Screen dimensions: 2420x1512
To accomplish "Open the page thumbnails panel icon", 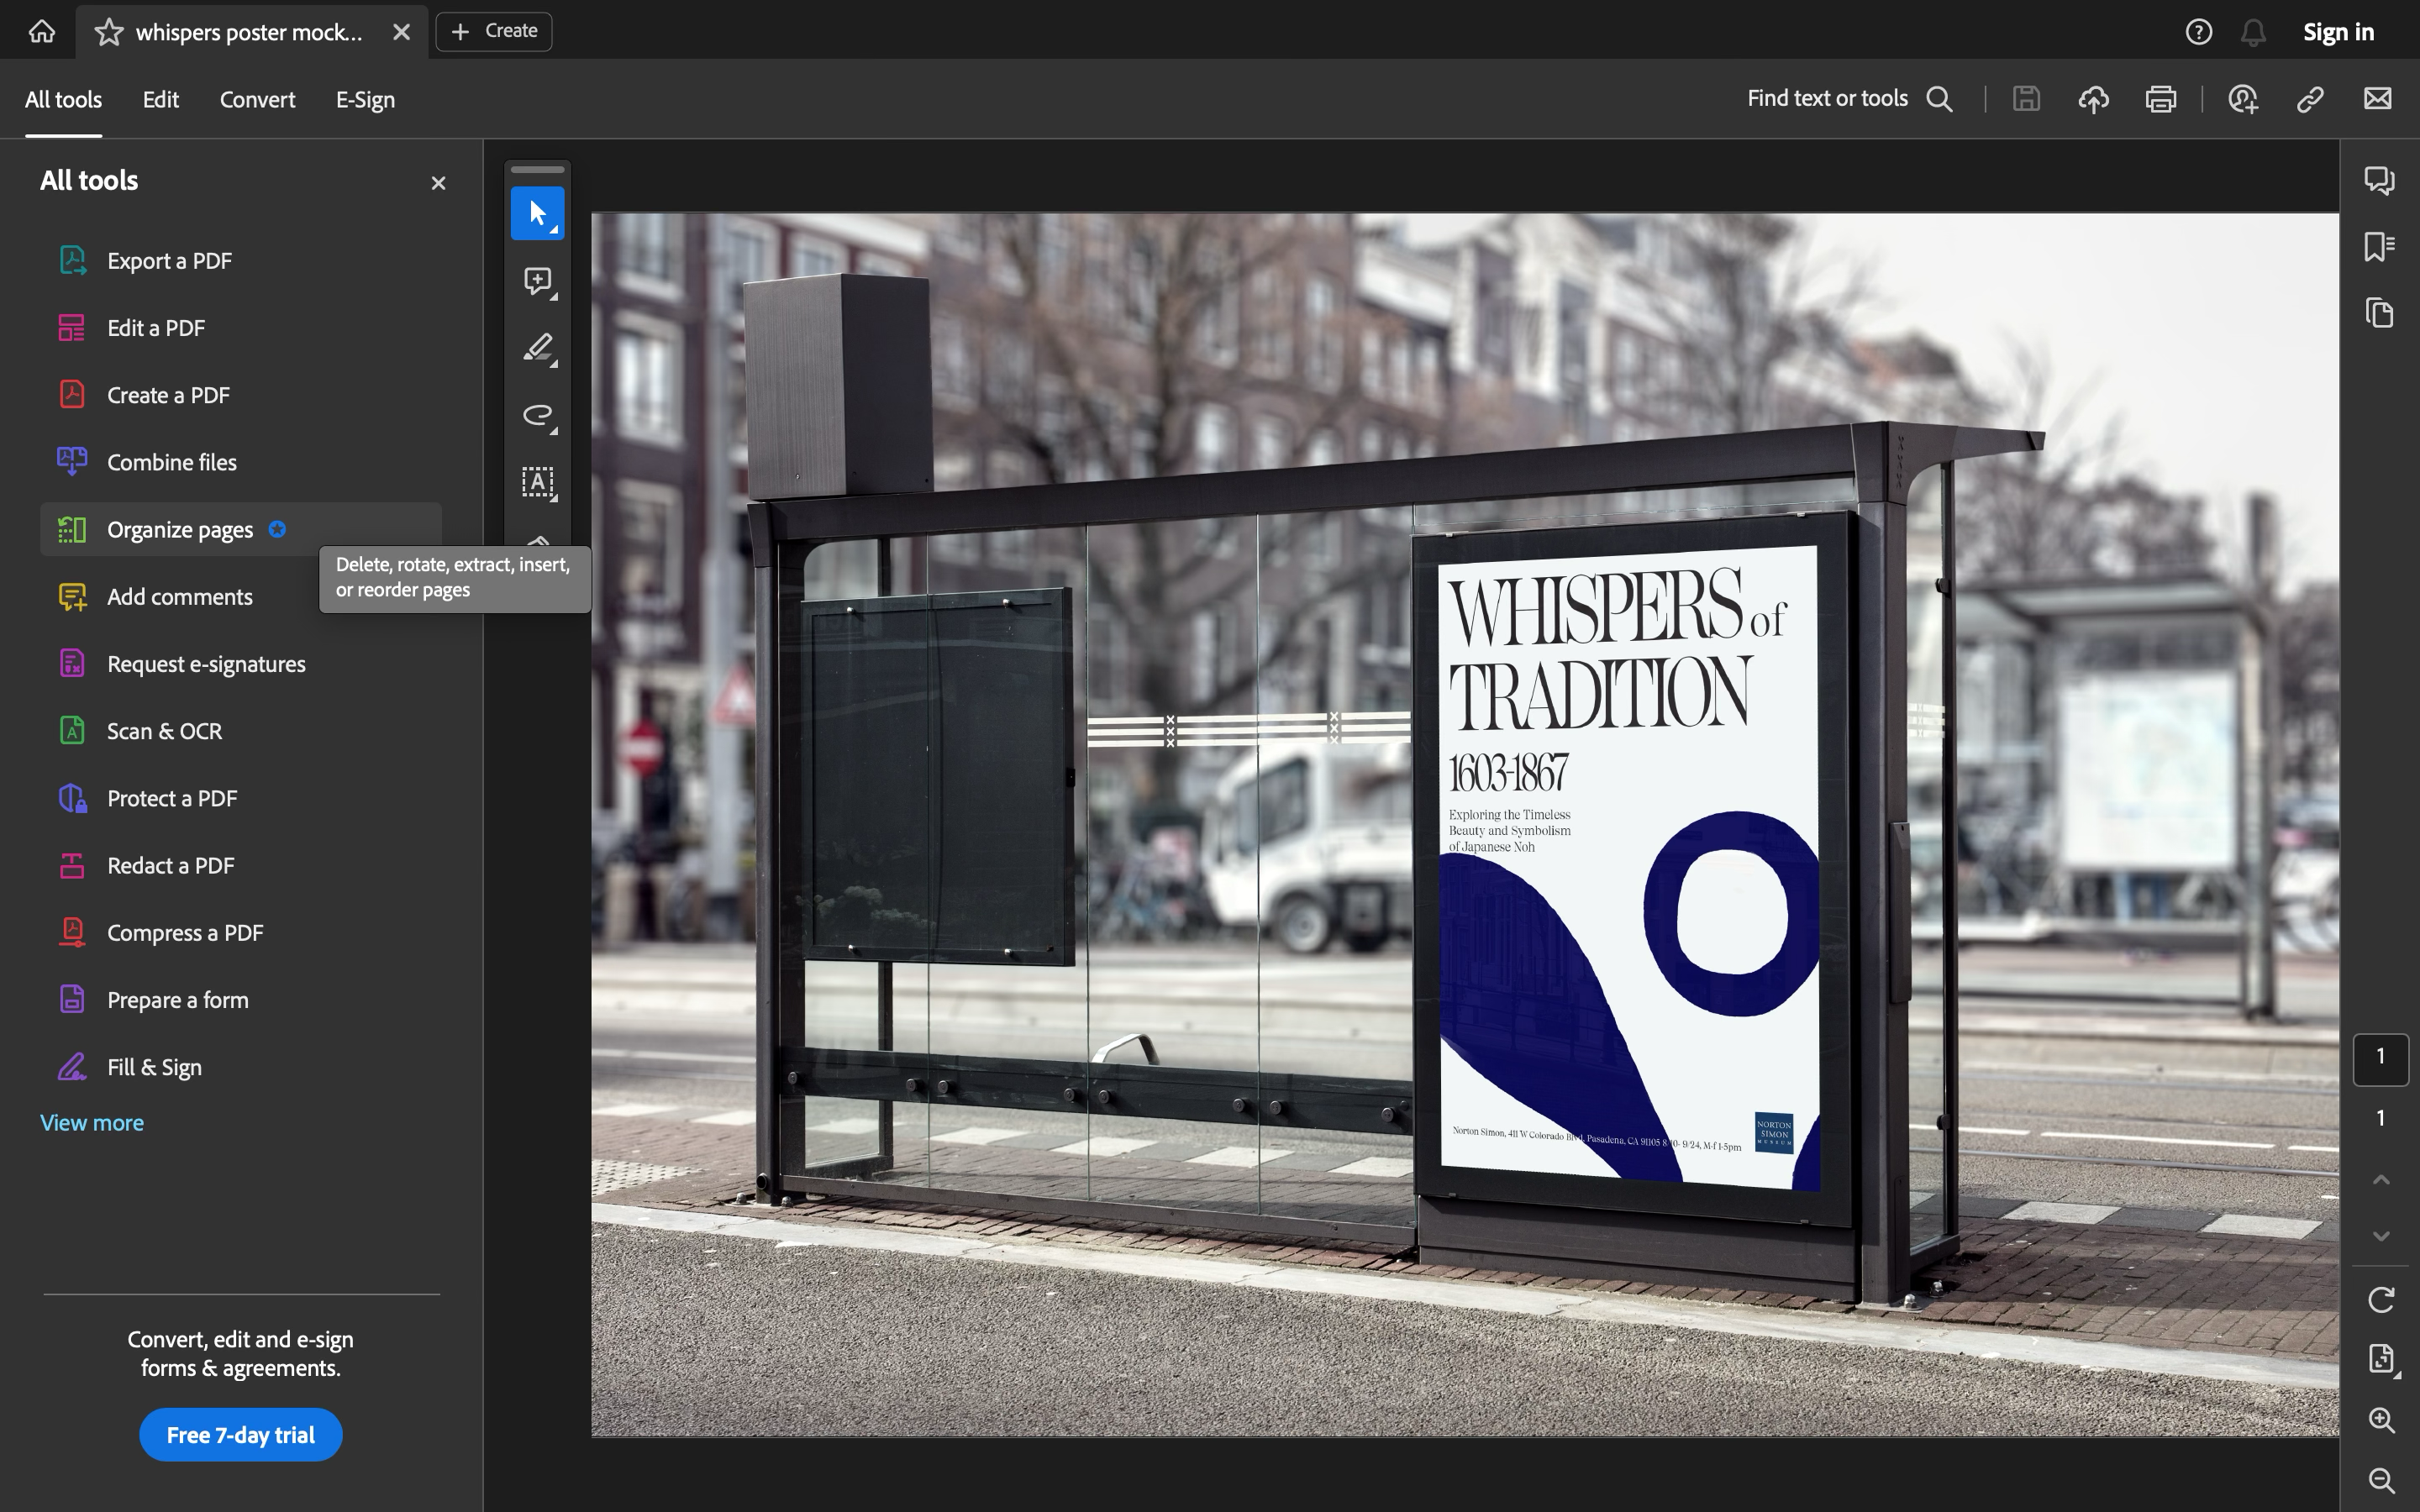I will click(2378, 313).
